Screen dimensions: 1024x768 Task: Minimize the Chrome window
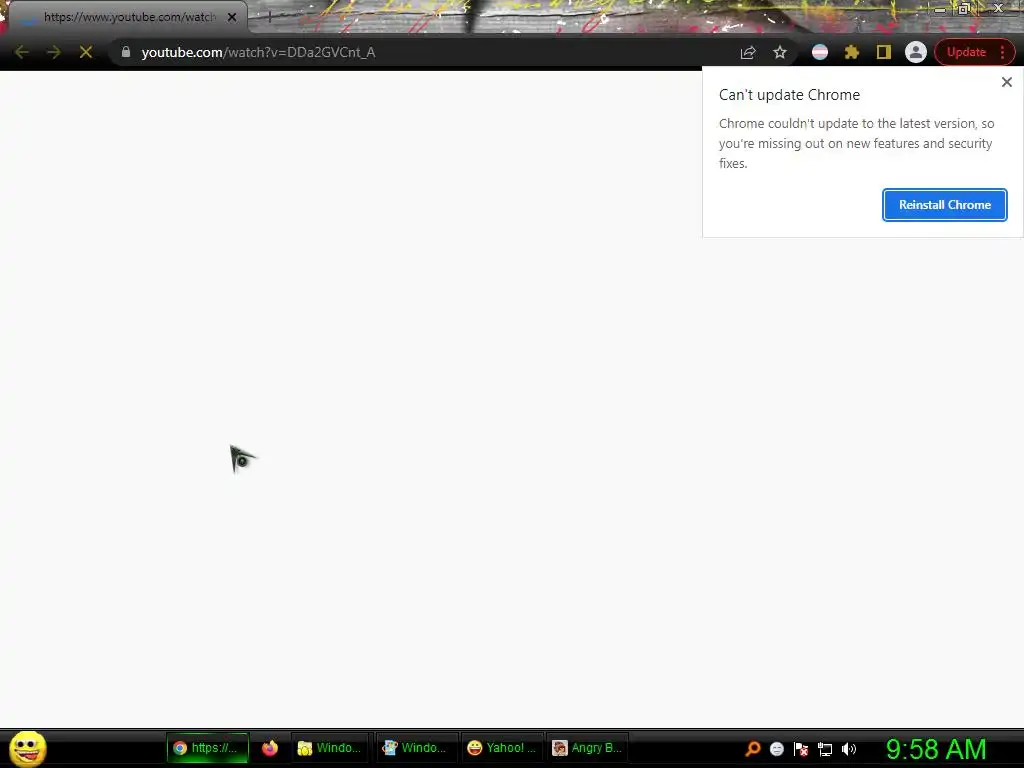[x=940, y=9]
